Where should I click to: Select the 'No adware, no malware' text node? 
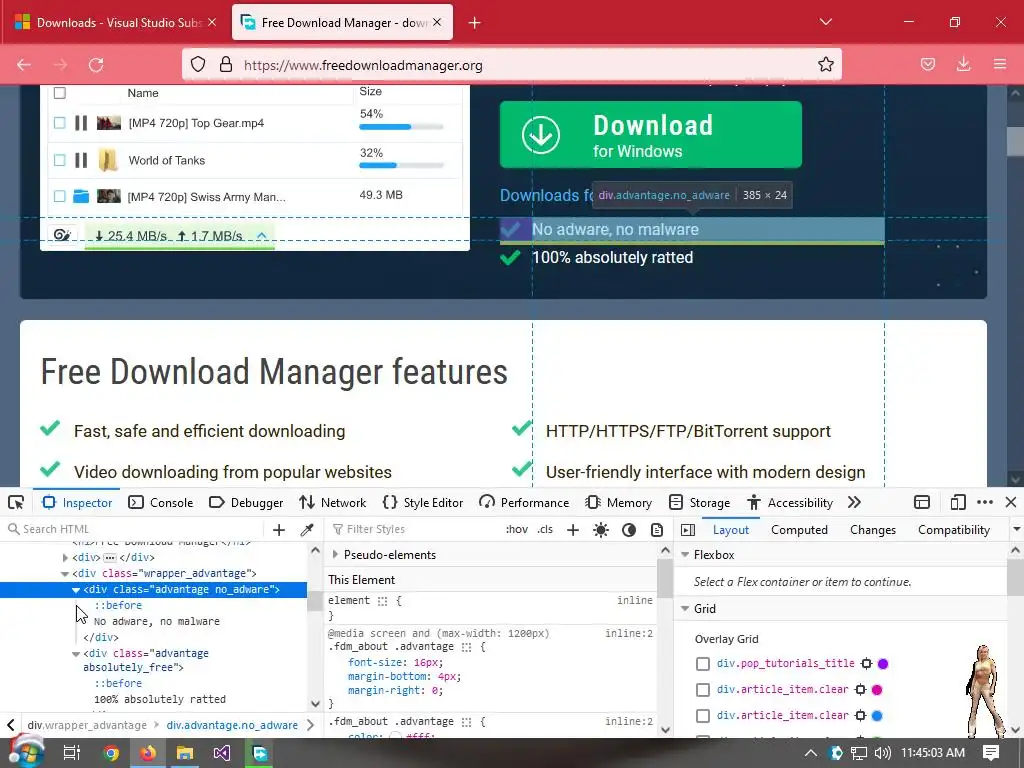pos(157,621)
